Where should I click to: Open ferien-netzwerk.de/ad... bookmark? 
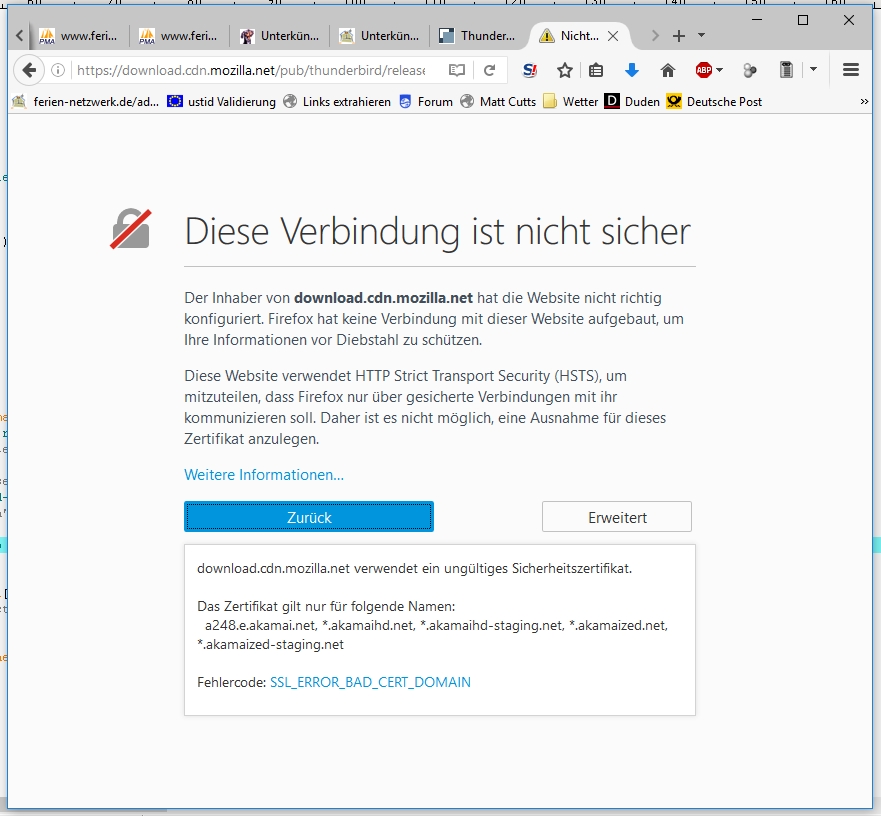[x=86, y=102]
